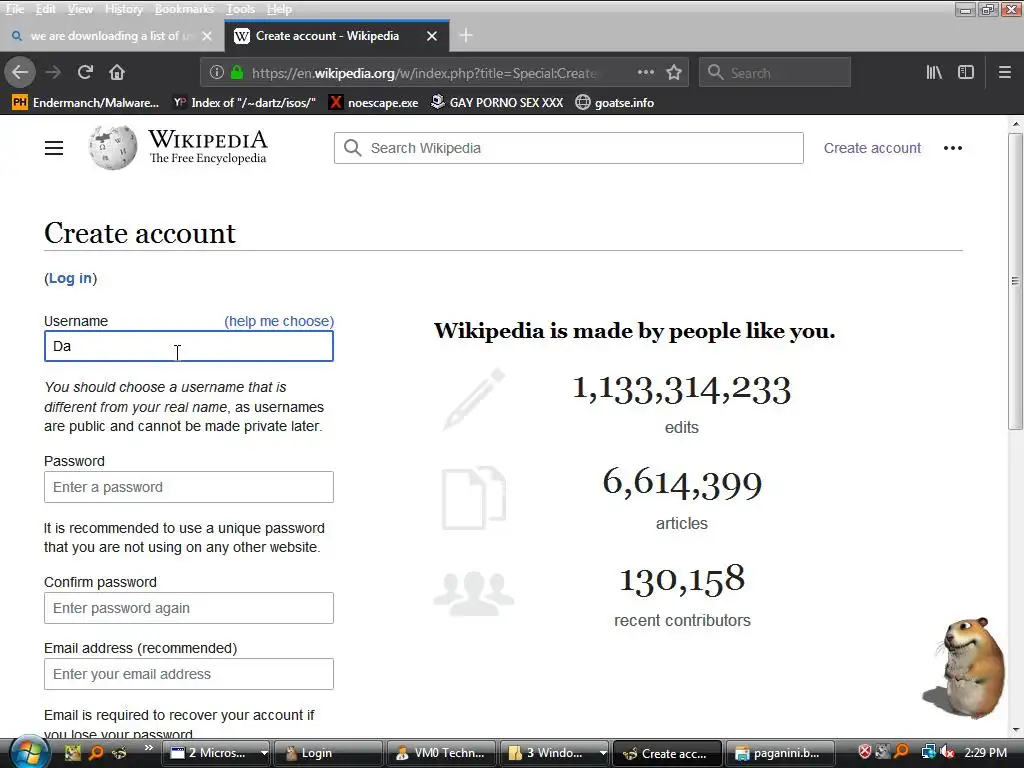Open the noescape.exe bookmark
This screenshot has width=1024, height=768.
pos(374,103)
